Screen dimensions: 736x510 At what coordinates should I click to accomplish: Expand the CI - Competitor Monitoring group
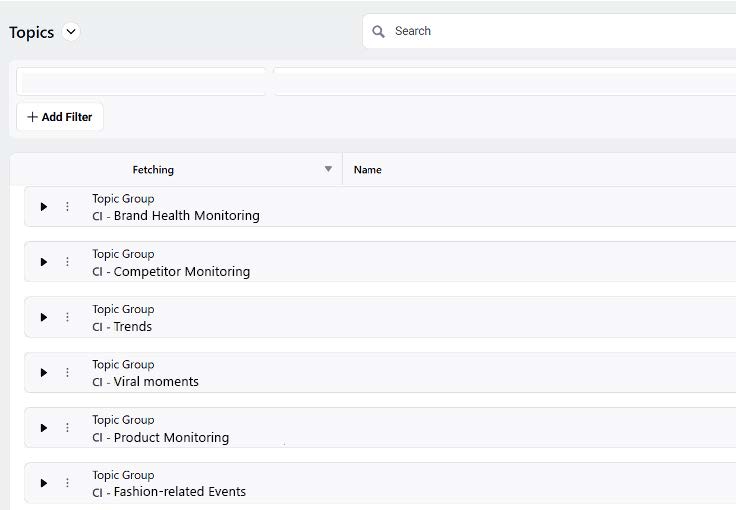point(44,262)
